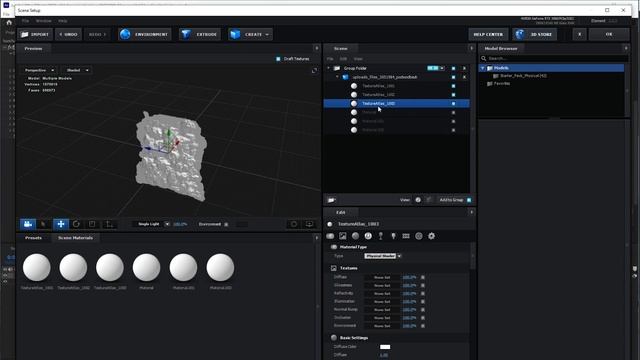Toggle visibility of the highlighted TextureAtlas row
Image resolution: width=640 pixels, height=360 pixels.
pos(453,104)
